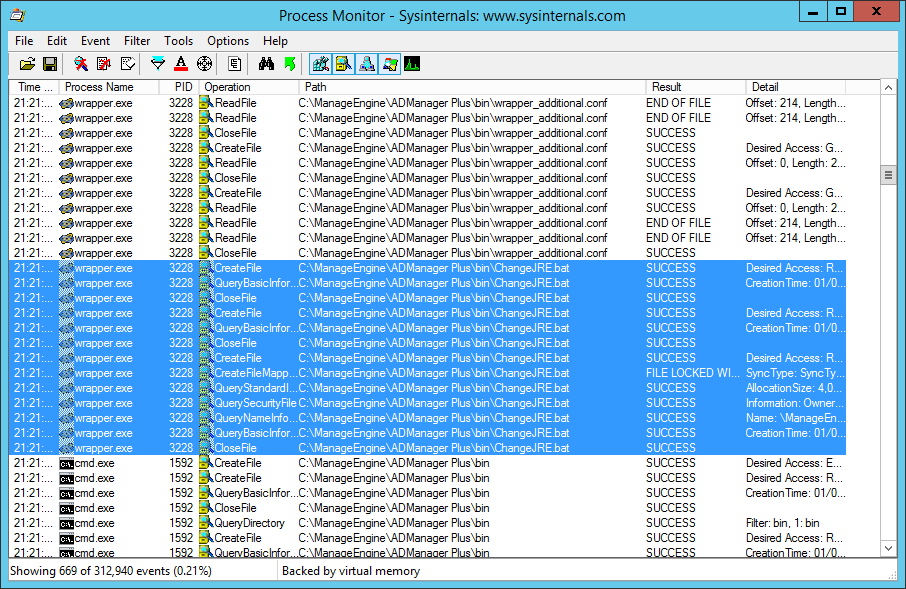
Task: Select the QueryStandardI... operation row
Action: [428, 388]
